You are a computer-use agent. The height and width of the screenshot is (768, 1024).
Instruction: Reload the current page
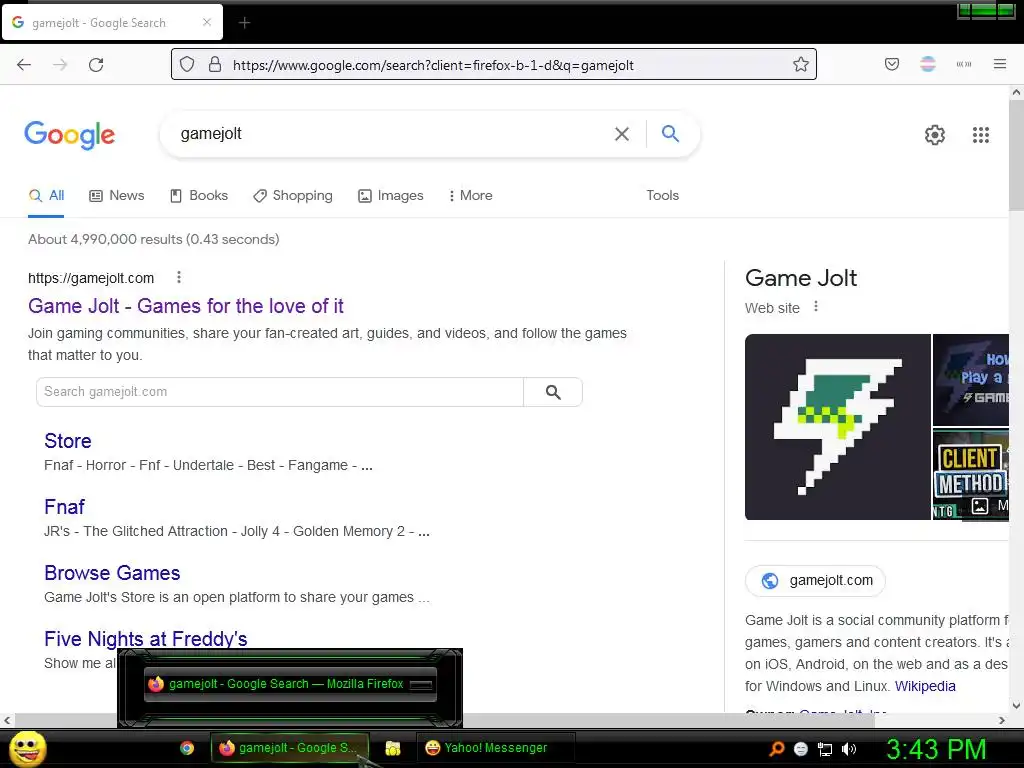click(96, 65)
